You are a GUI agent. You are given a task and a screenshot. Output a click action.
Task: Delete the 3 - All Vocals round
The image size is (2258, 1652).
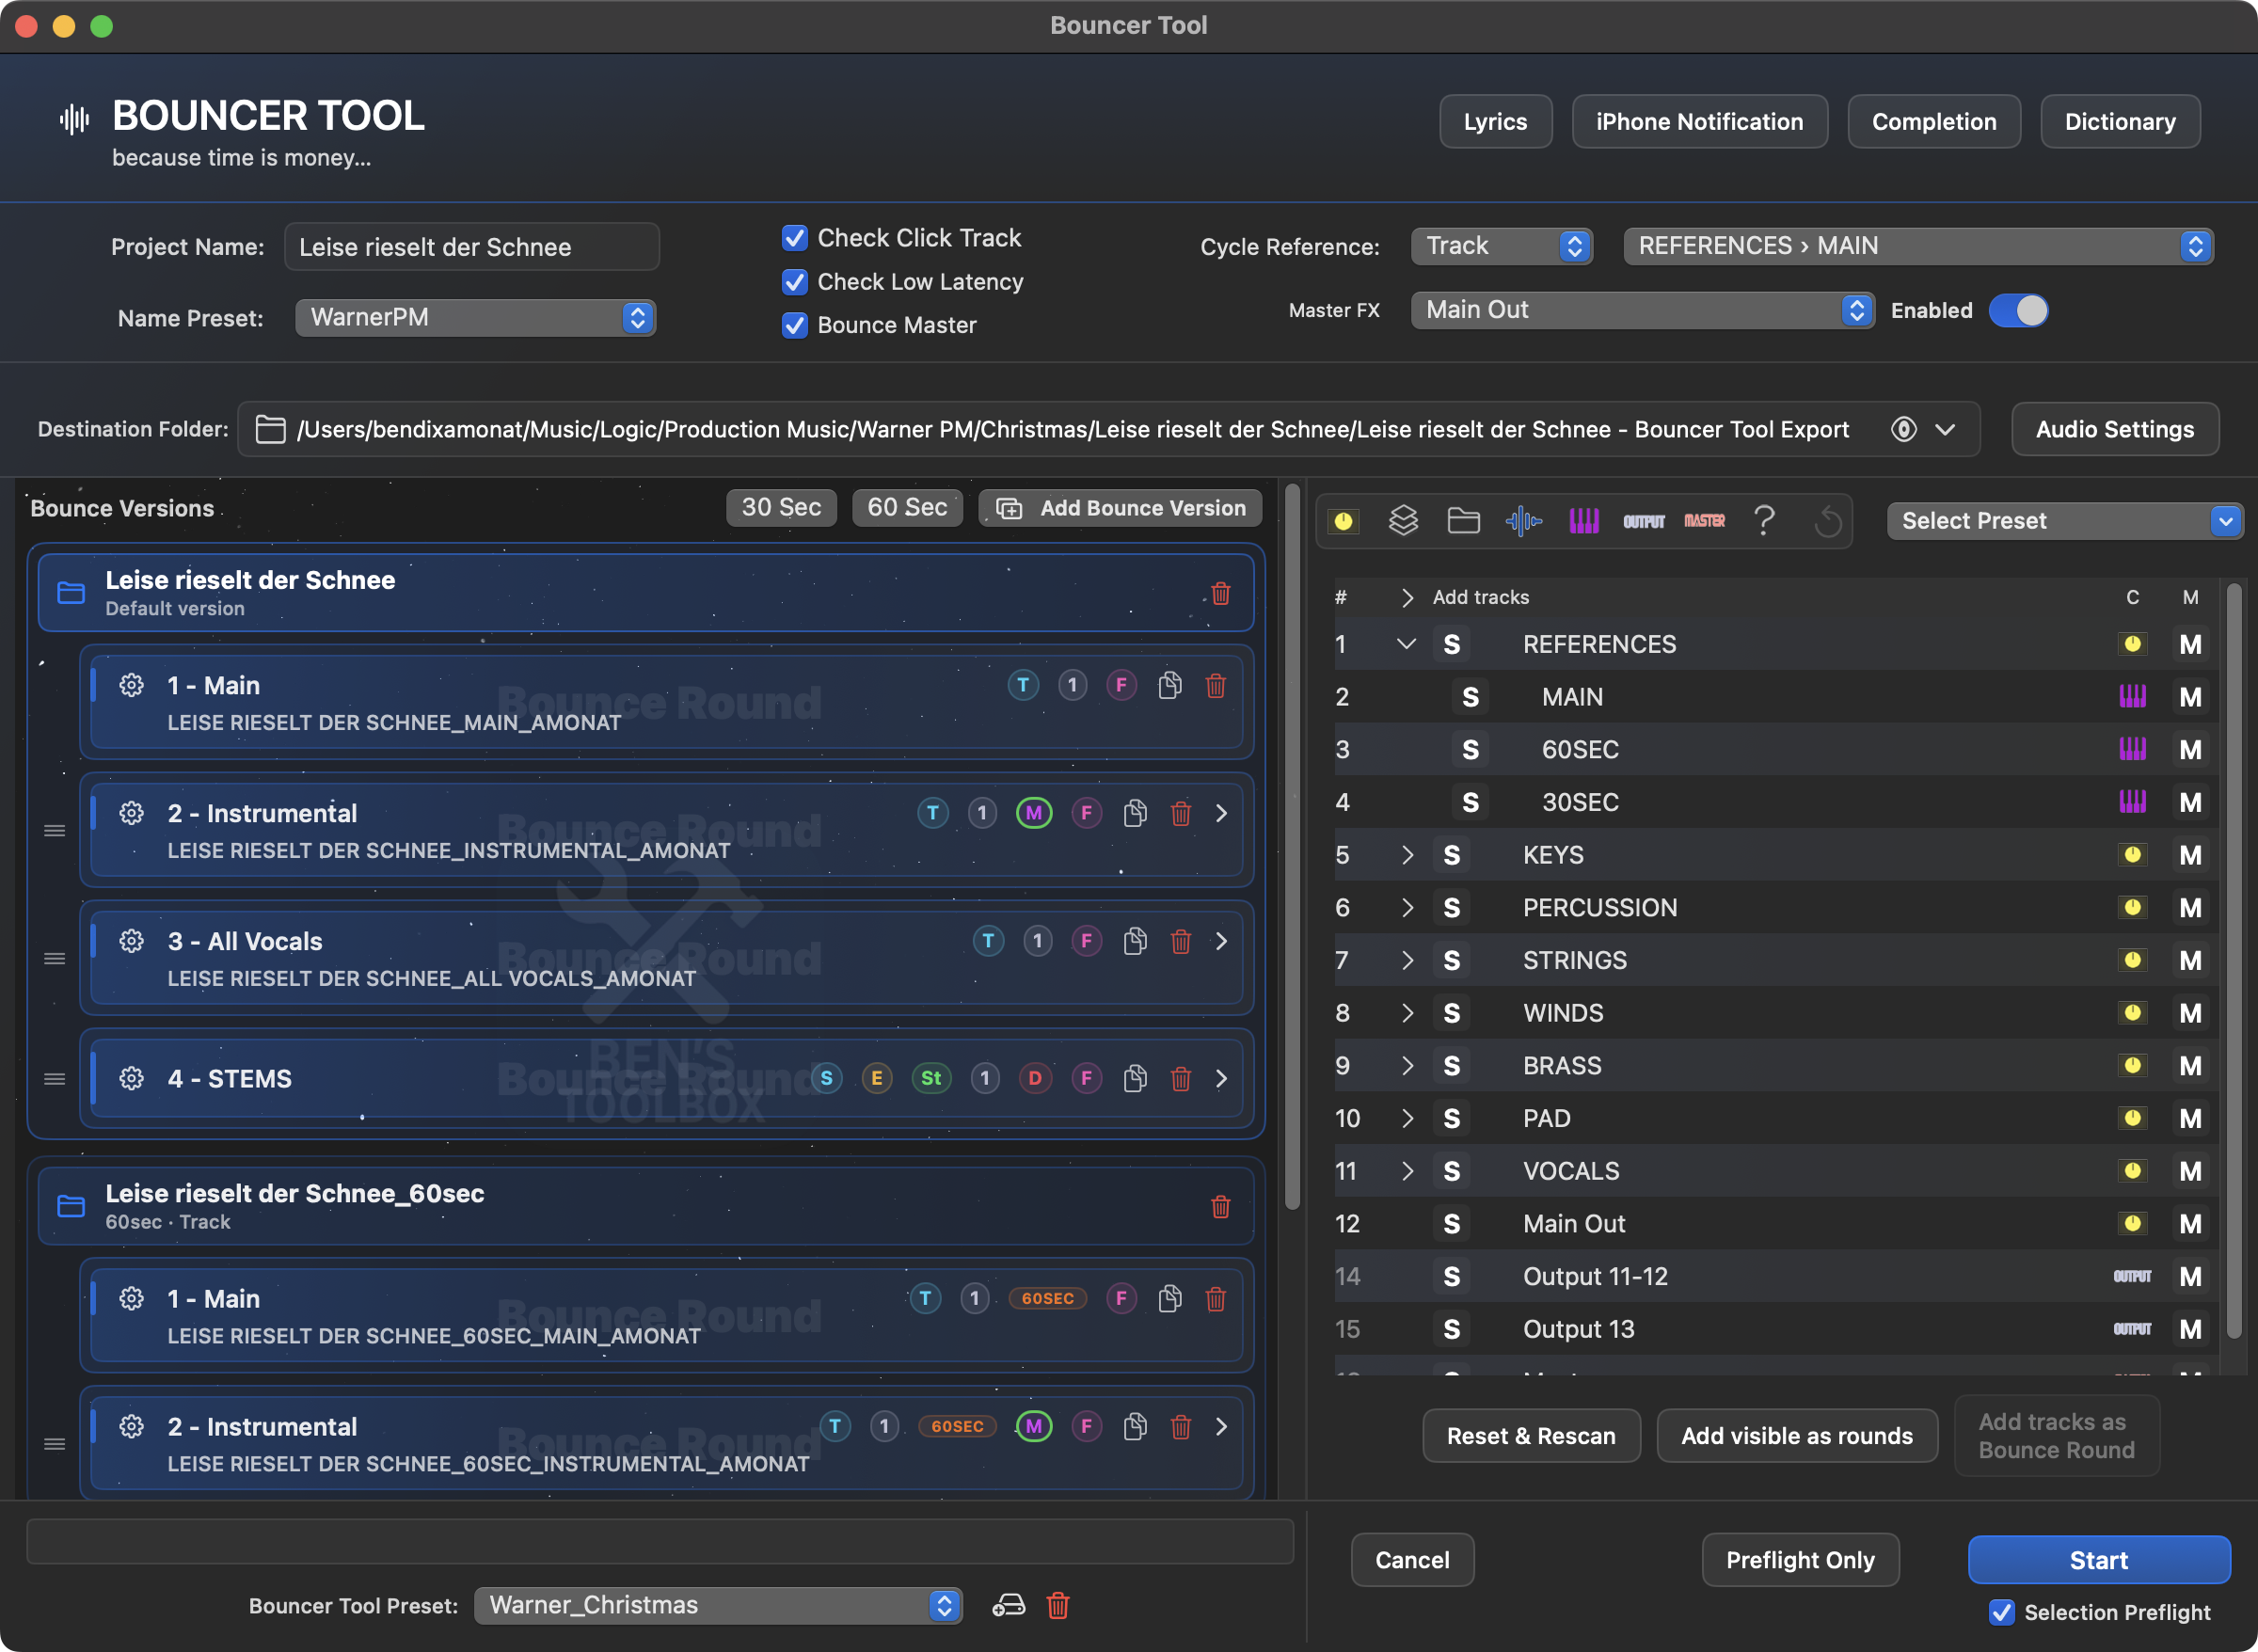(1181, 941)
